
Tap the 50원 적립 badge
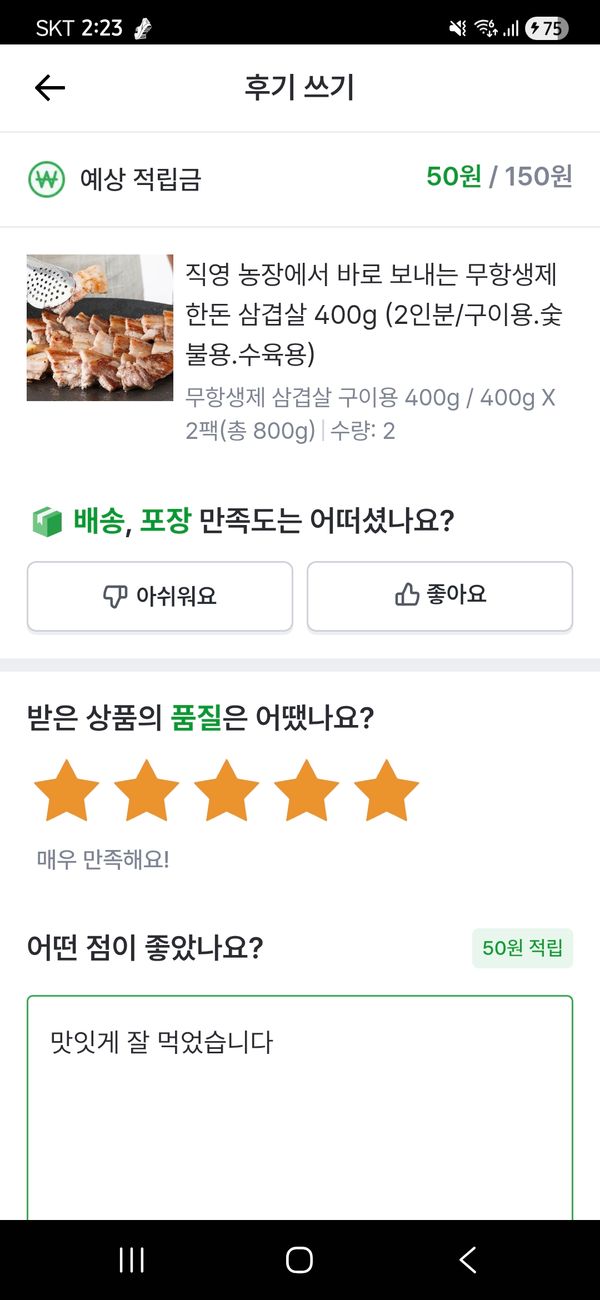point(522,948)
